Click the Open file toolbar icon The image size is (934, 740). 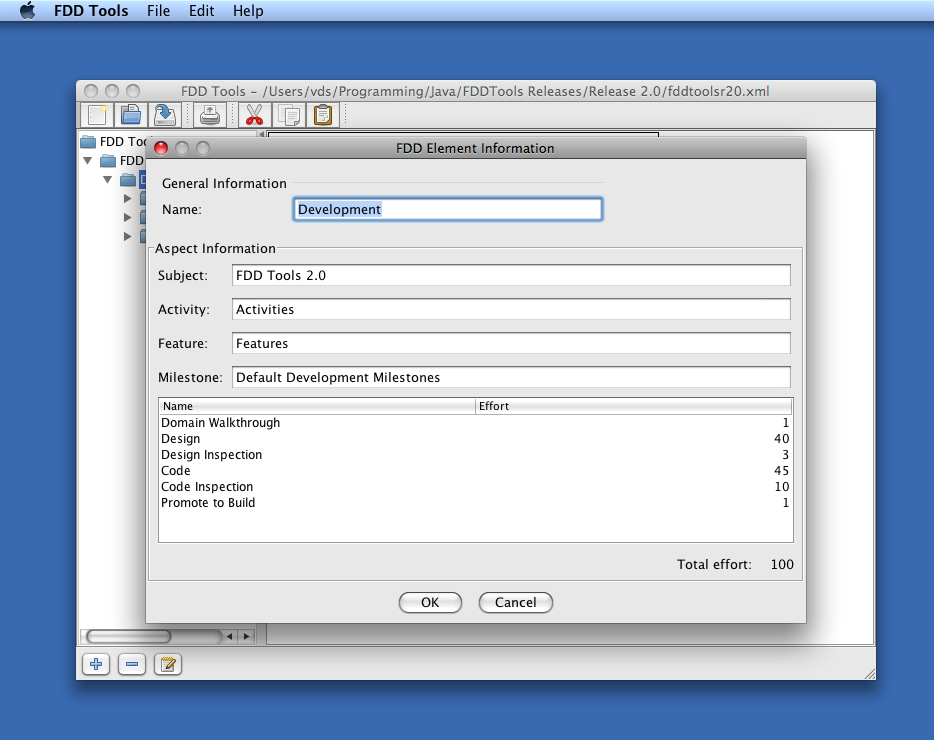coord(130,115)
